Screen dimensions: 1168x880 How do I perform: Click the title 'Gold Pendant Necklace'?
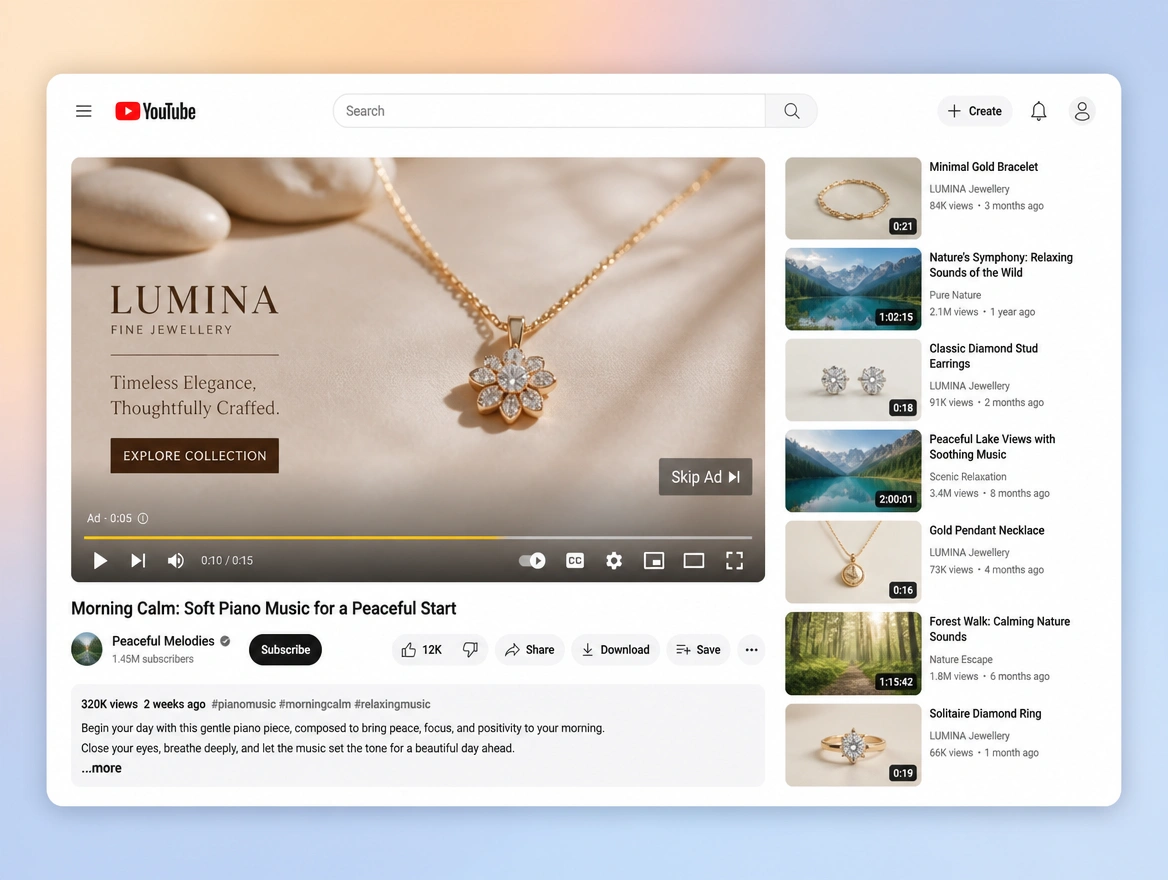[x=987, y=531]
